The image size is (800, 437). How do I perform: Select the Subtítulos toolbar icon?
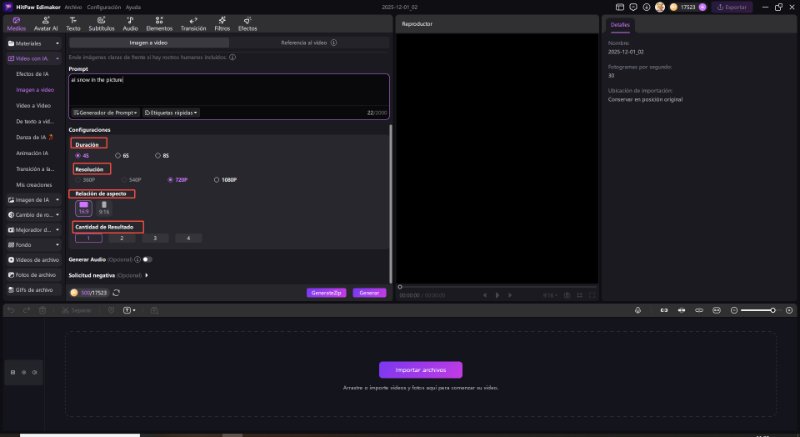point(101,23)
